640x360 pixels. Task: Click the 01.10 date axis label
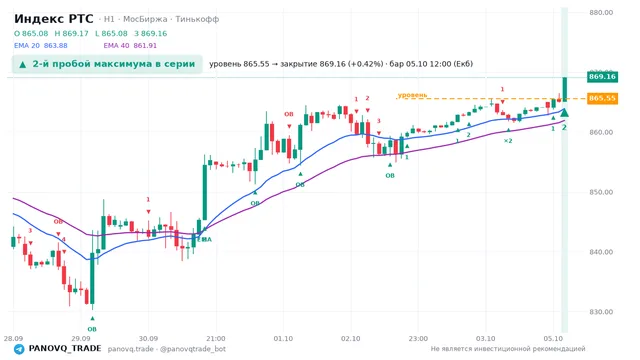point(283,339)
